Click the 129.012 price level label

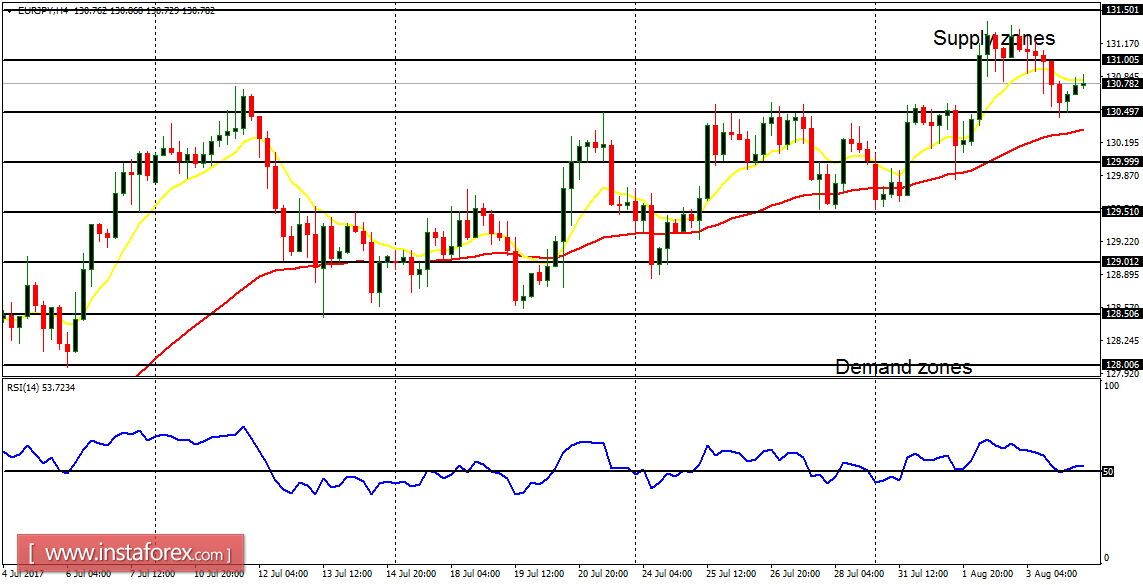coord(1123,262)
